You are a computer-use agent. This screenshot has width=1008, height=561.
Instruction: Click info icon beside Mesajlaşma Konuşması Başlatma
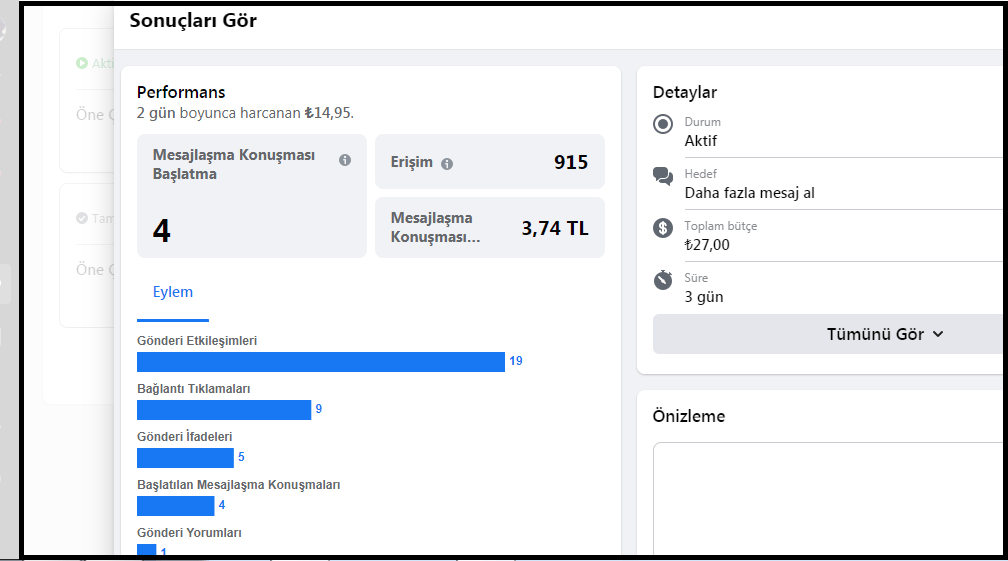click(x=345, y=160)
